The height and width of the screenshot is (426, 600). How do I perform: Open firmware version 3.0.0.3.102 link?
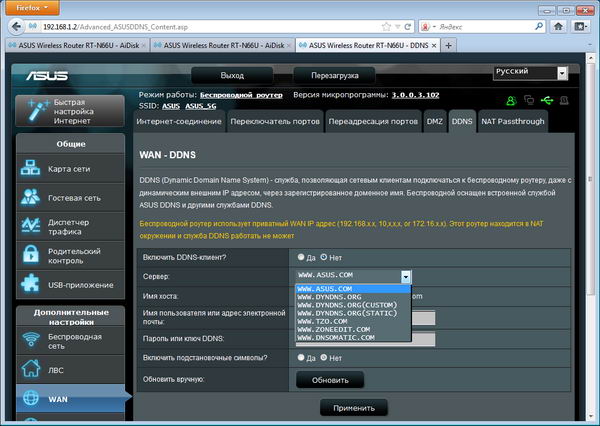tap(416, 95)
